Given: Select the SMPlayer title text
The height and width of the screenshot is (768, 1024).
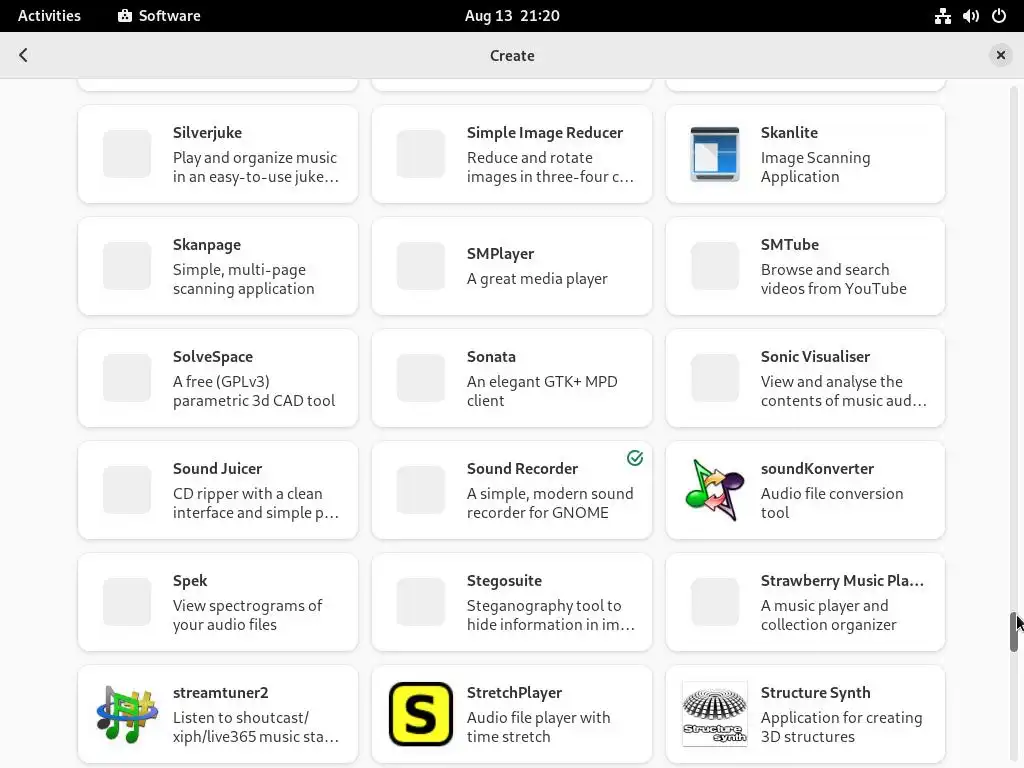Looking at the screenshot, I should (x=500, y=254).
